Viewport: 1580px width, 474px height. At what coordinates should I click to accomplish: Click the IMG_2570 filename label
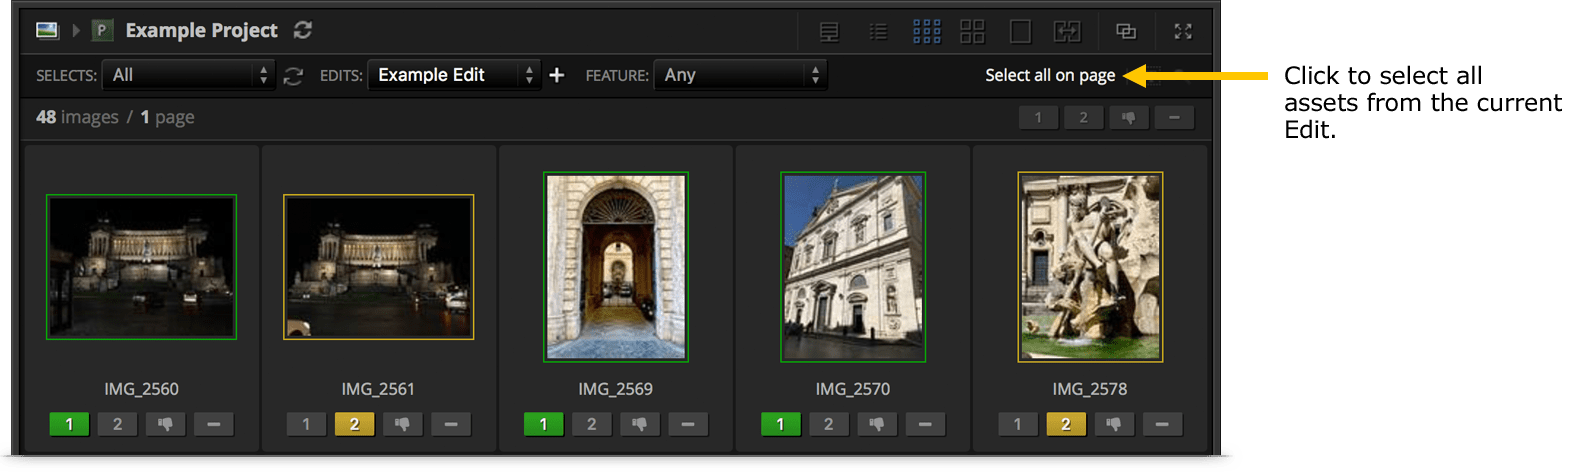click(853, 389)
